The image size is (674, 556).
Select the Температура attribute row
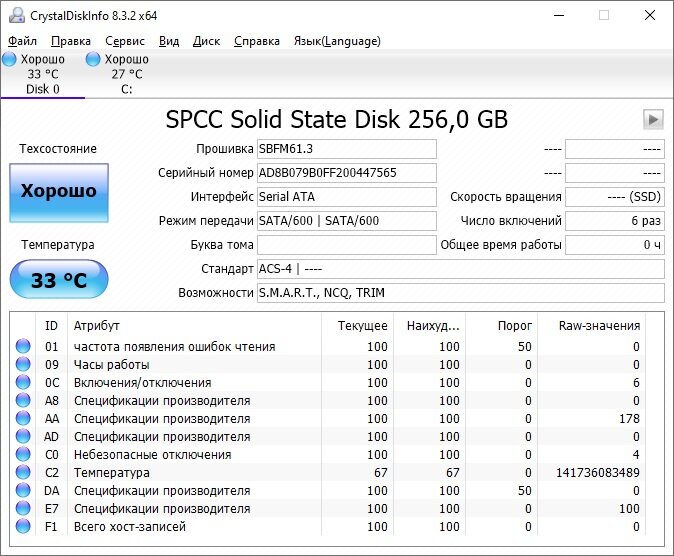pyautogui.click(x=328, y=473)
